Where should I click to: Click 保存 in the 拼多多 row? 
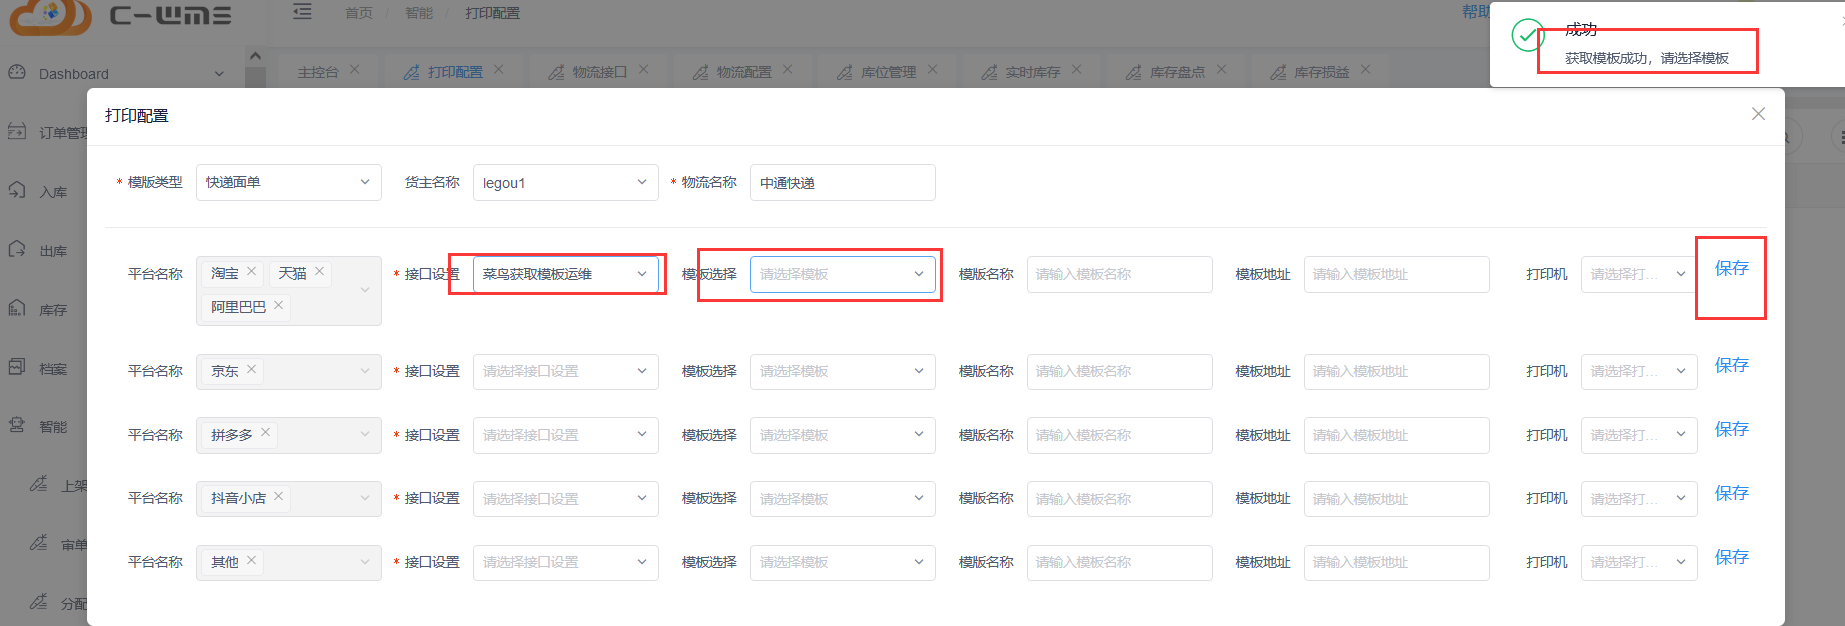1732,429
